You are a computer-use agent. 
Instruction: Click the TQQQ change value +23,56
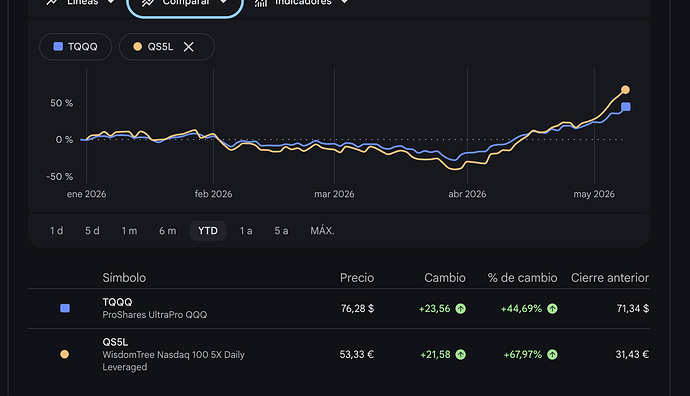coord(435,309)
